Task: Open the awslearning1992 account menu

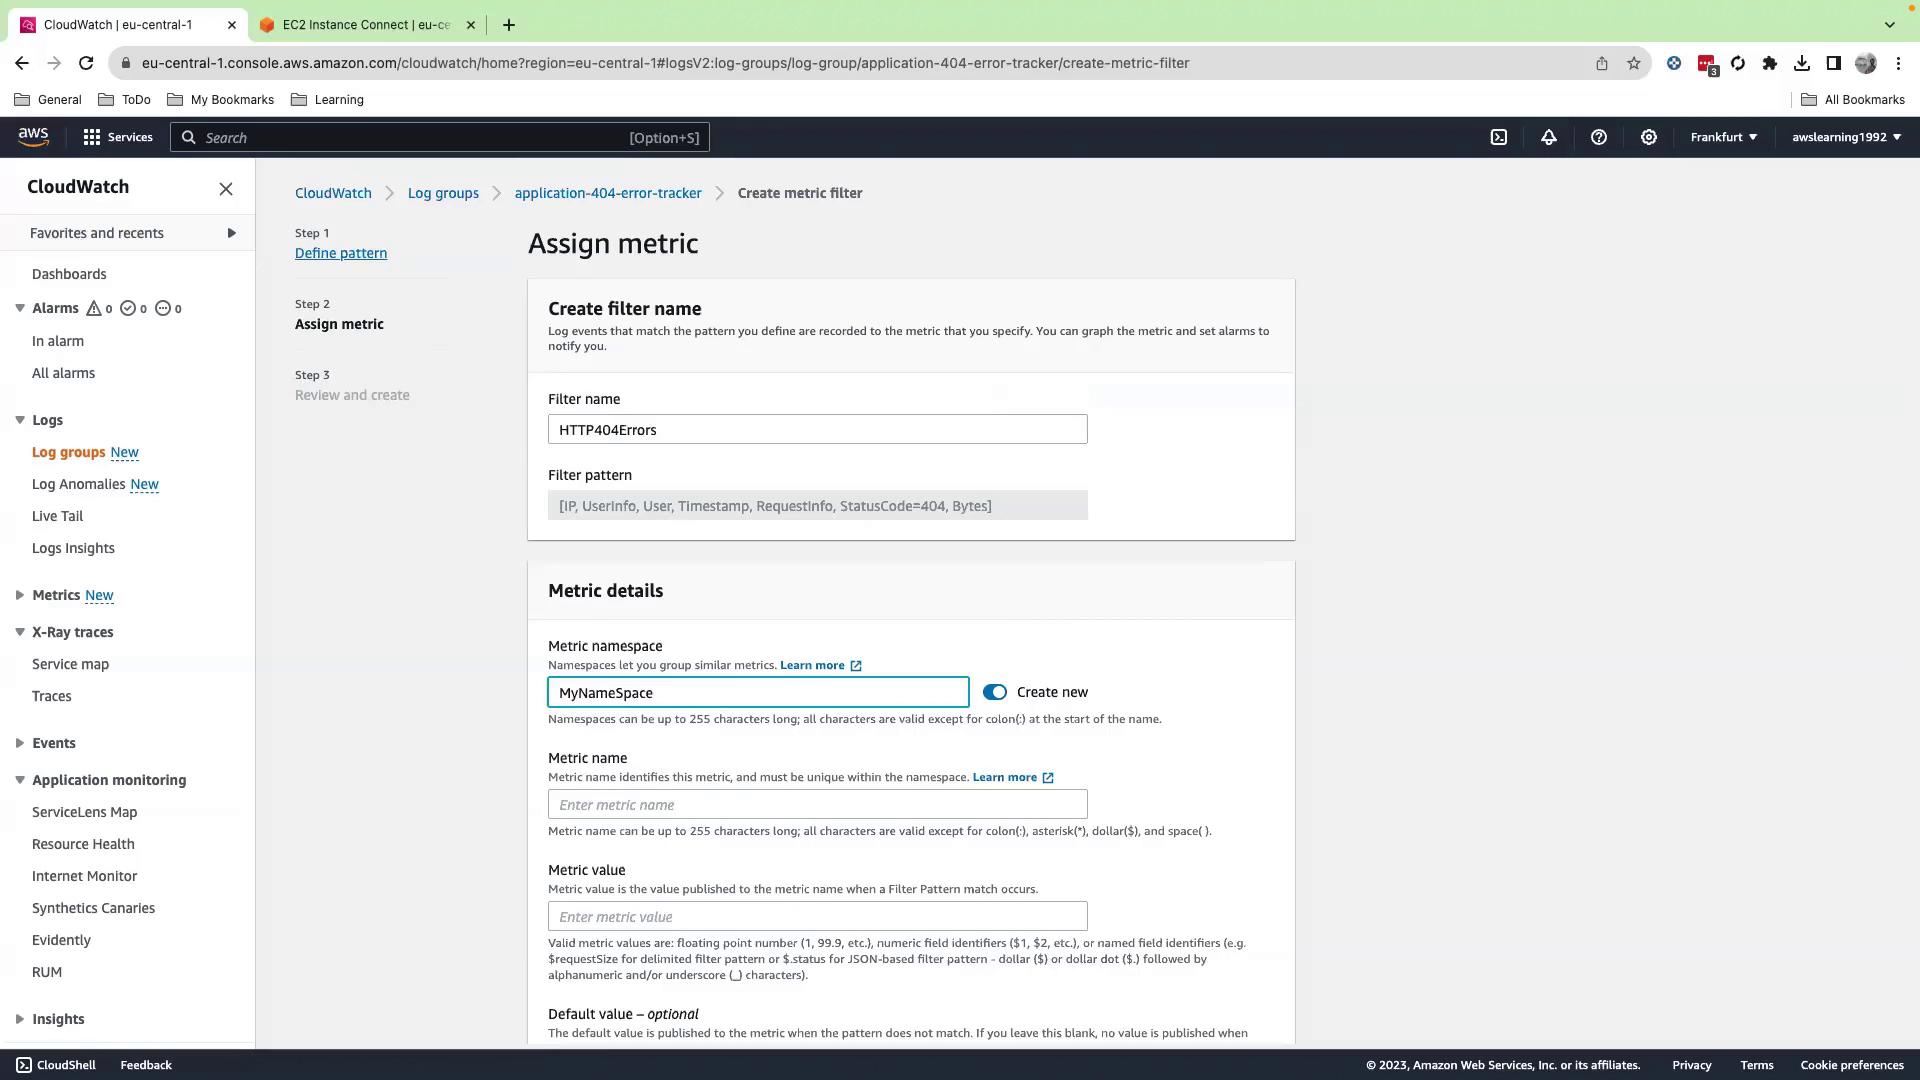Action: 1846,137
